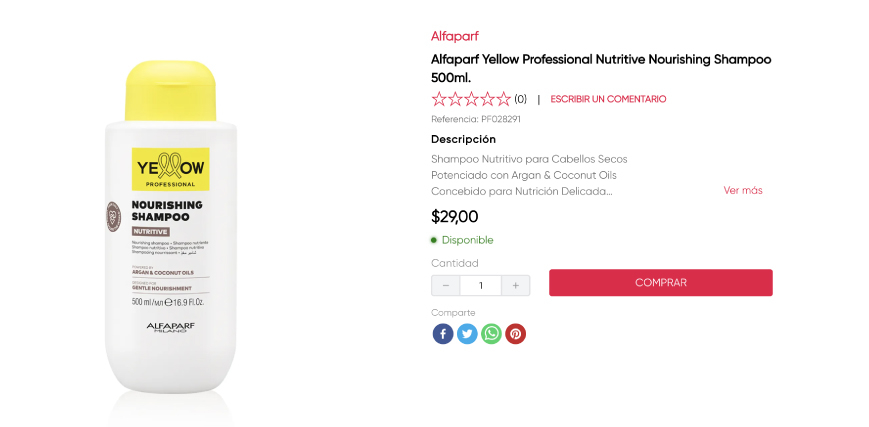Click the Alfaparf Yellow Professional product title
This screenshot has height=427, width=869.
[601, 68]
